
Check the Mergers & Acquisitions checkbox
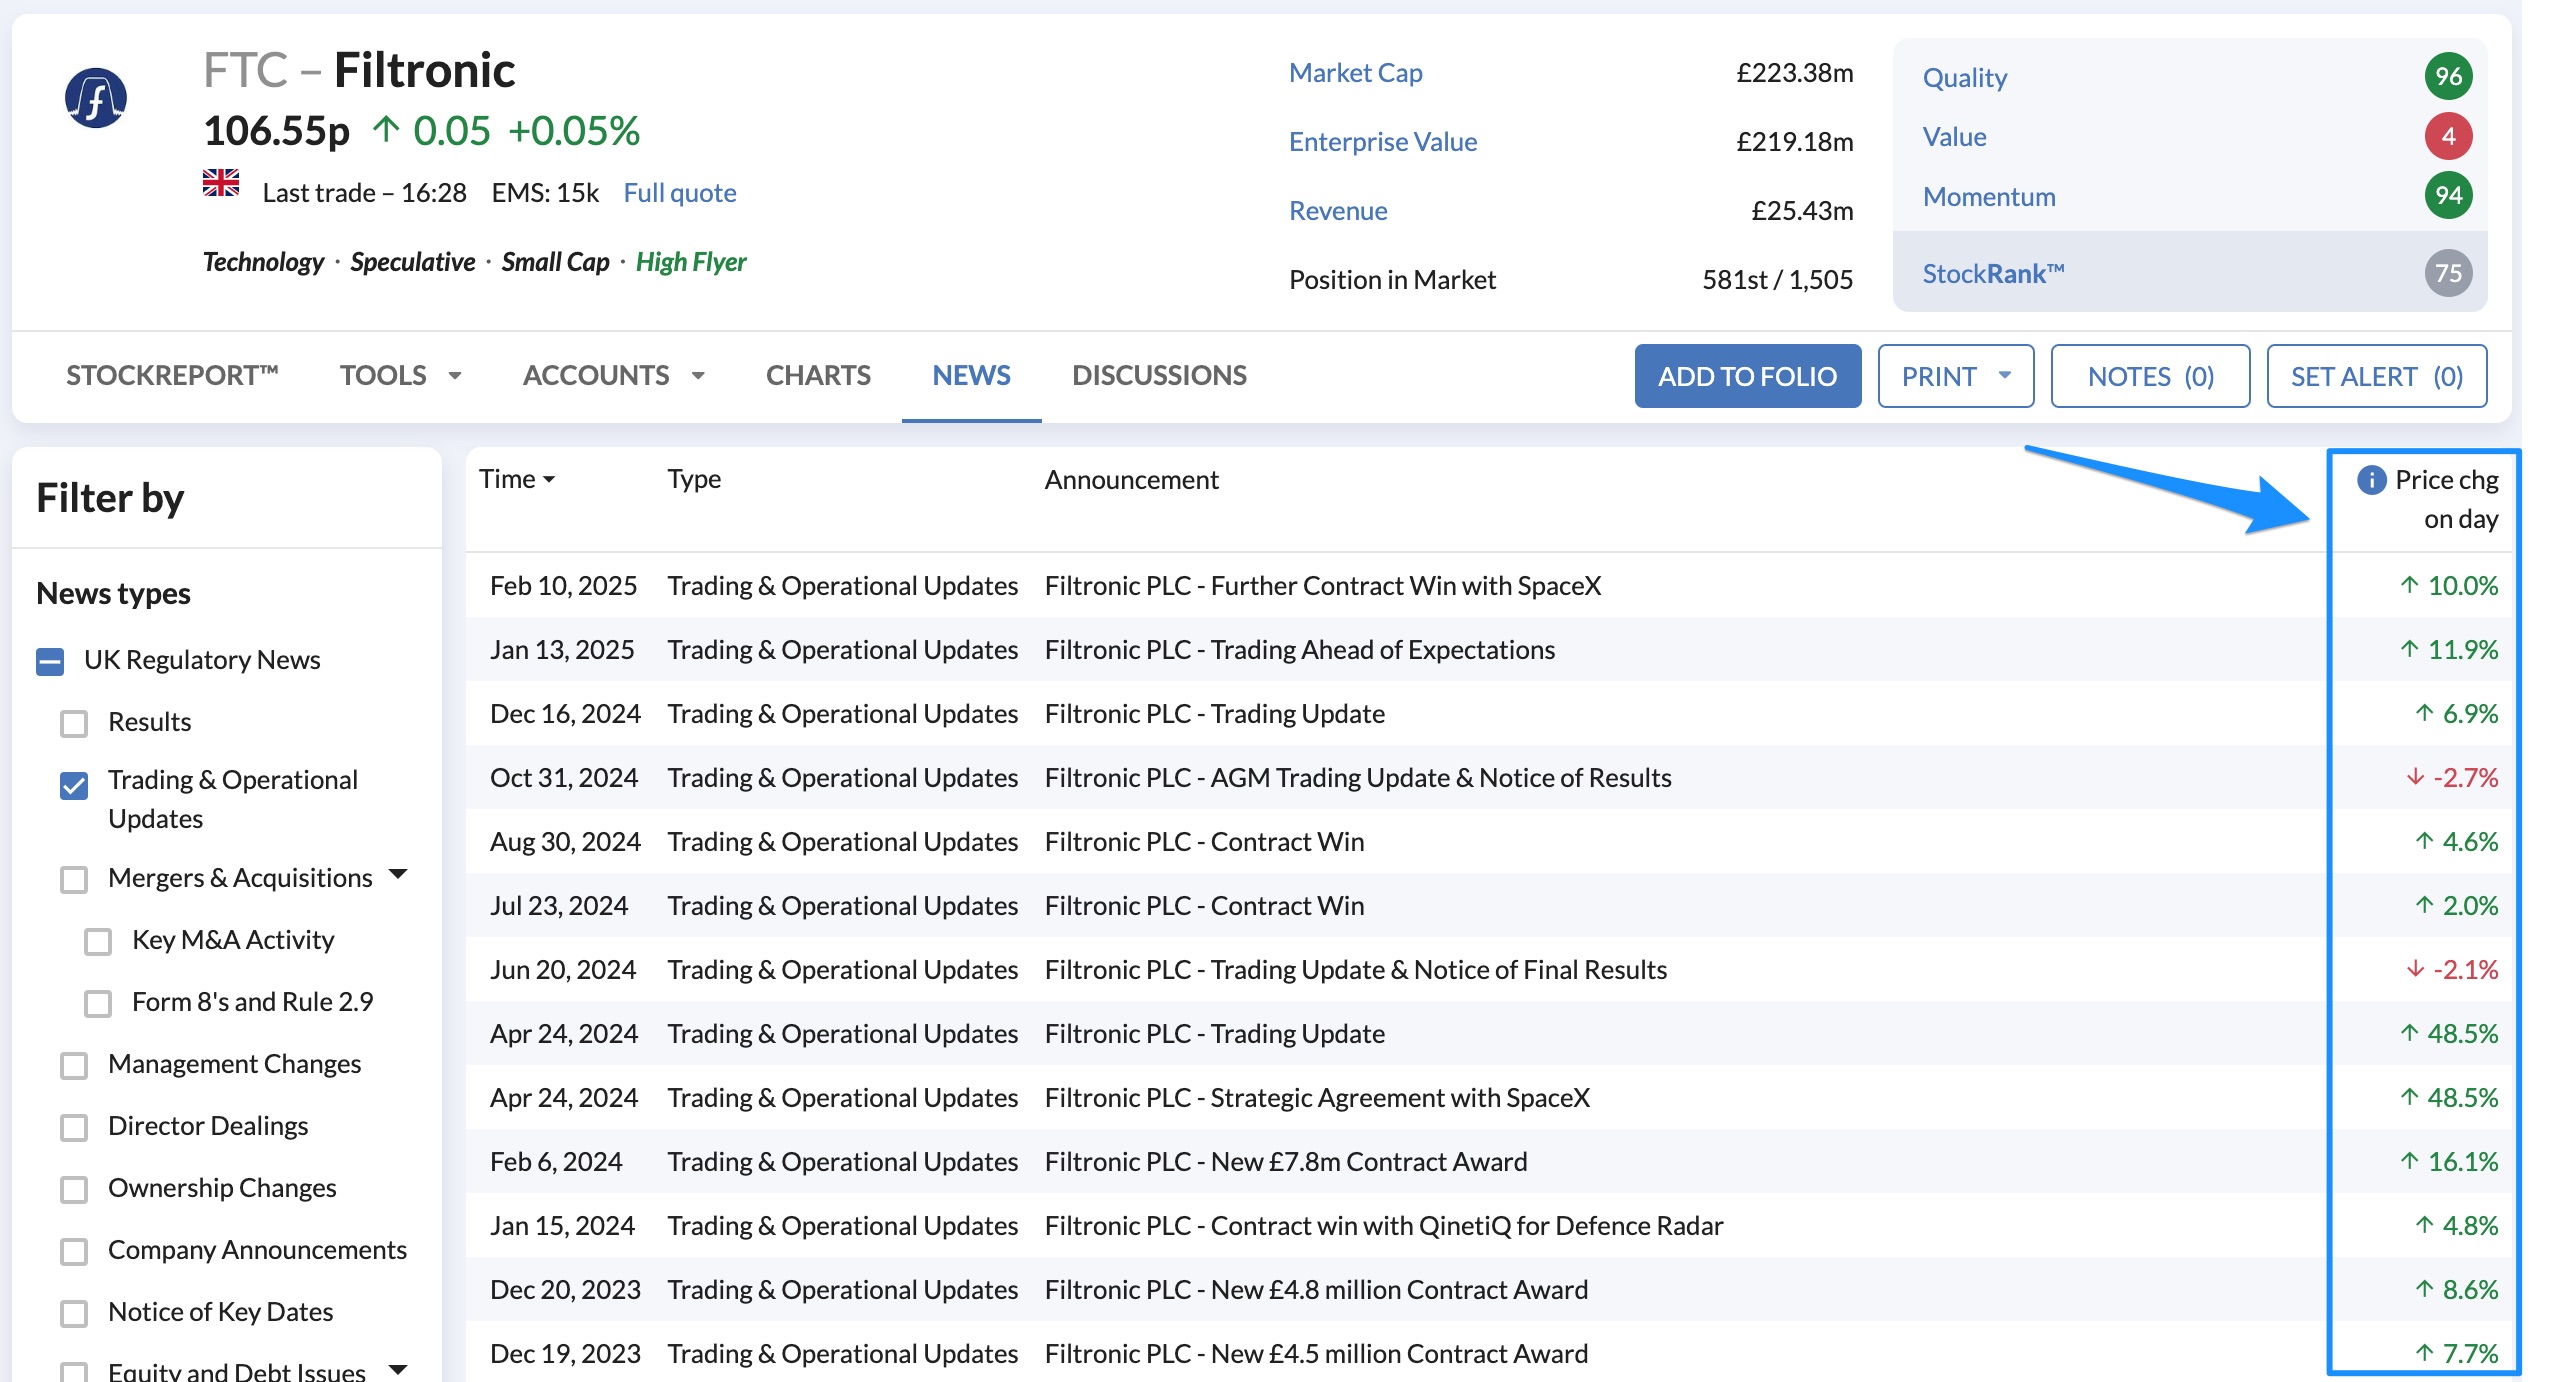[x=74, y=879]
